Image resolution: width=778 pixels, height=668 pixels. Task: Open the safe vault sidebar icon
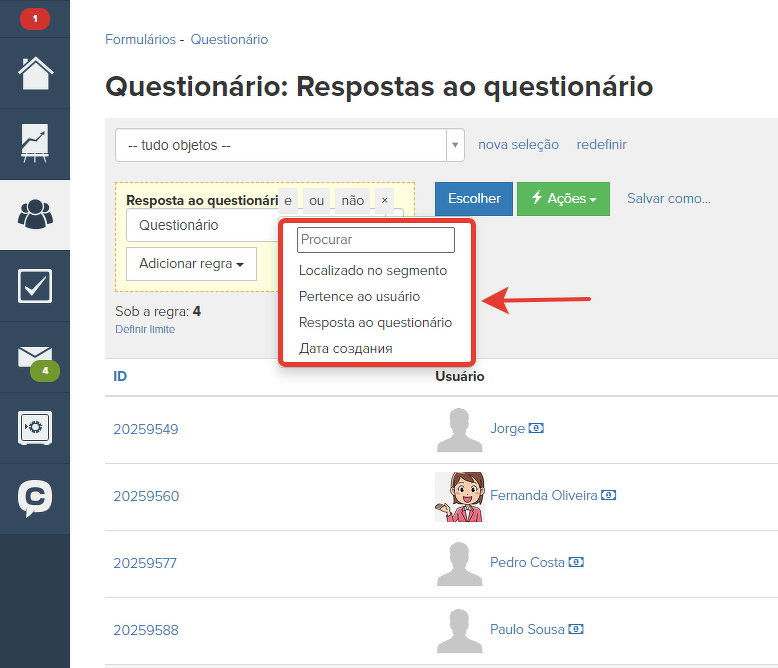pyautogui.click(x=35, y=428)
